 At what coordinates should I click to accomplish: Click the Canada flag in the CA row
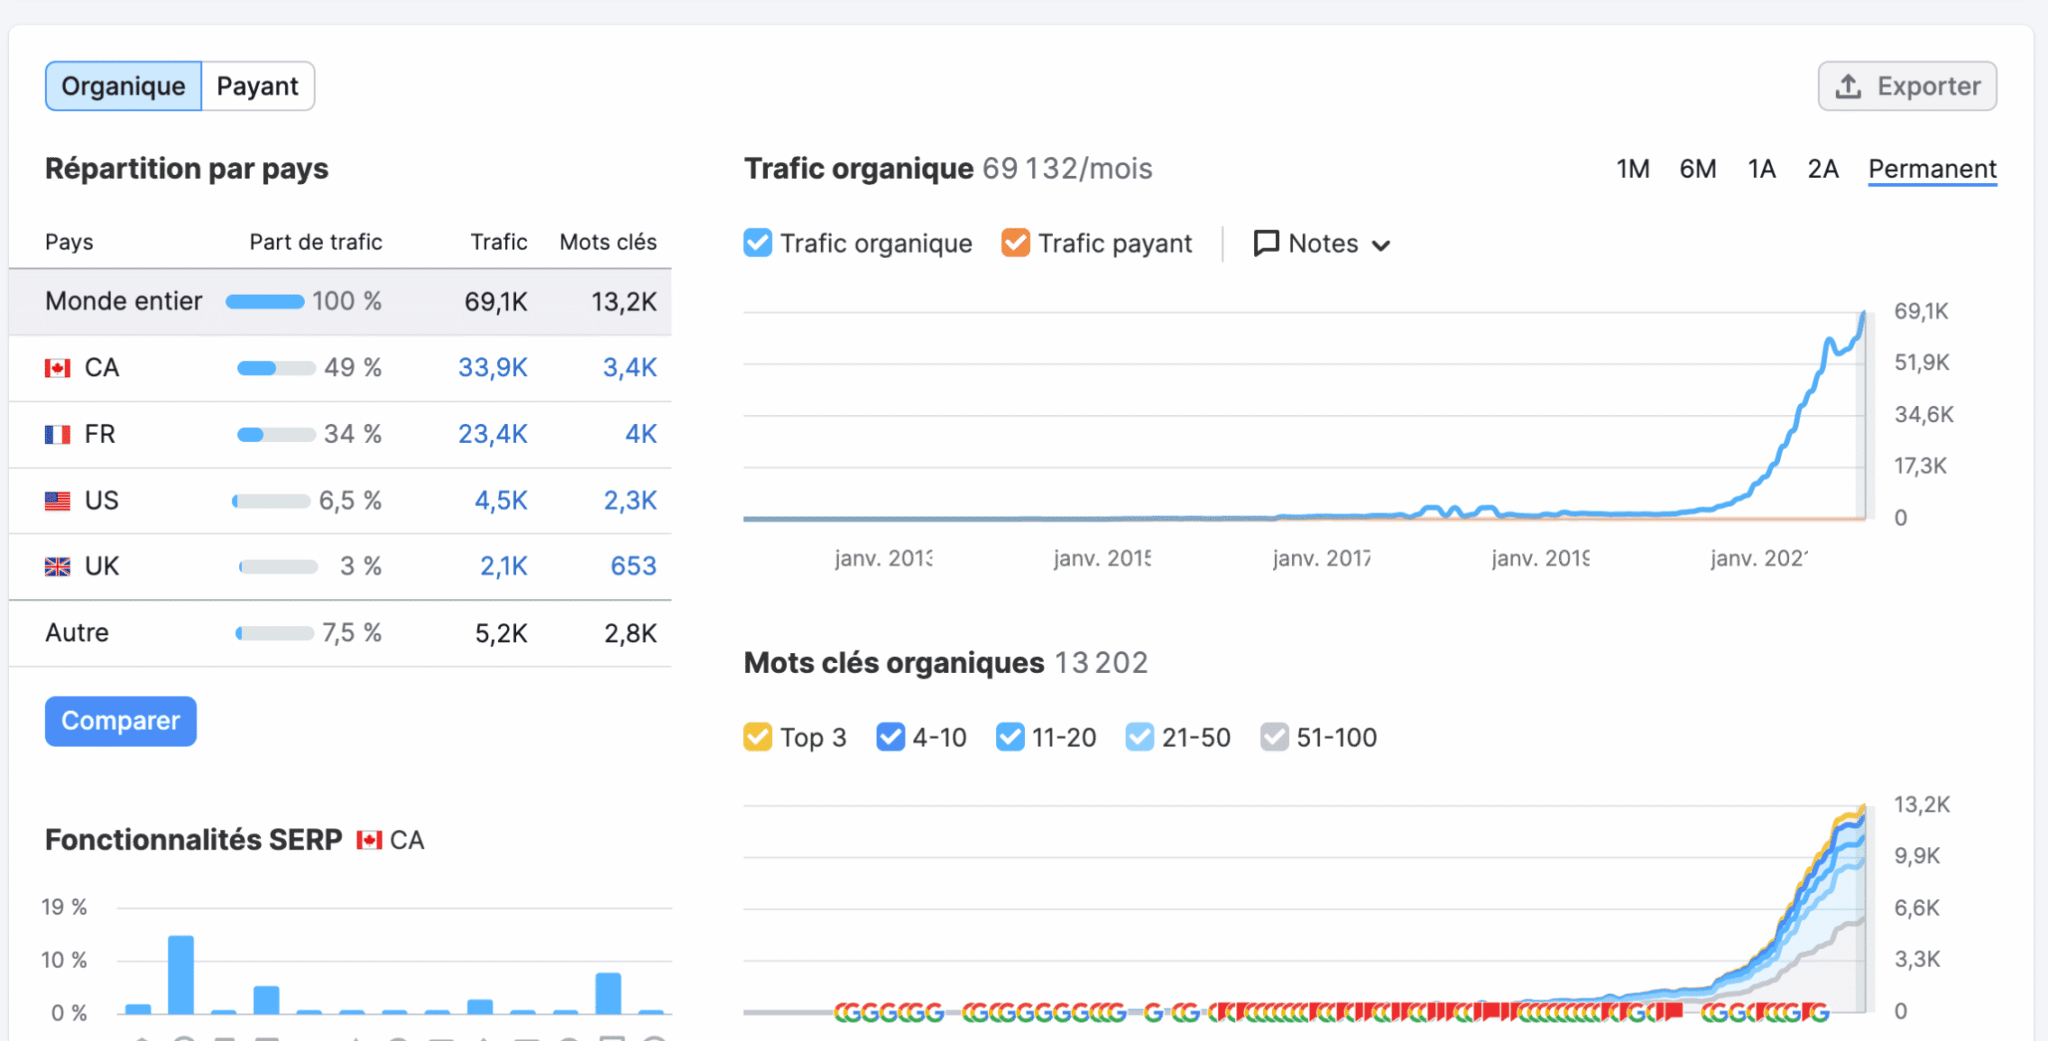click(x=59, y=367)
